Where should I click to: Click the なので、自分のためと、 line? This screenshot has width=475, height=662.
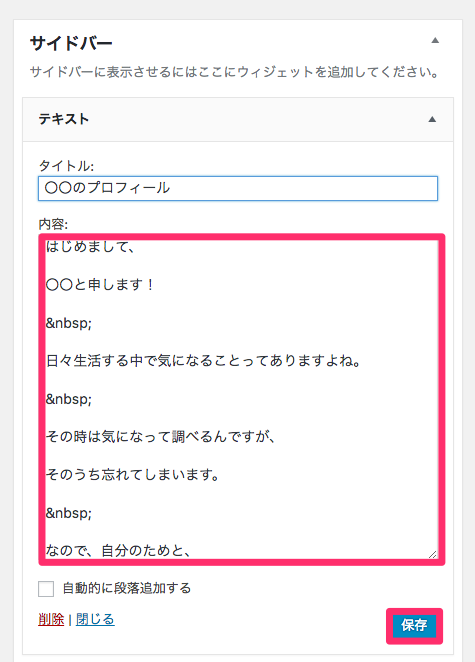coord(119,551)
